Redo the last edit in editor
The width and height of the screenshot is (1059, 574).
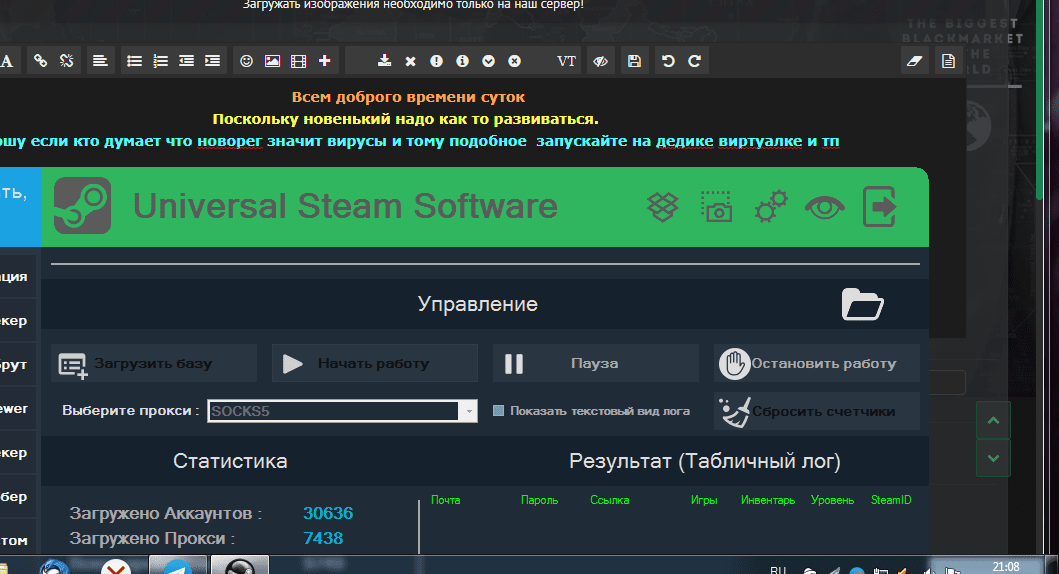pyautogui.click(x=694, y=61)
